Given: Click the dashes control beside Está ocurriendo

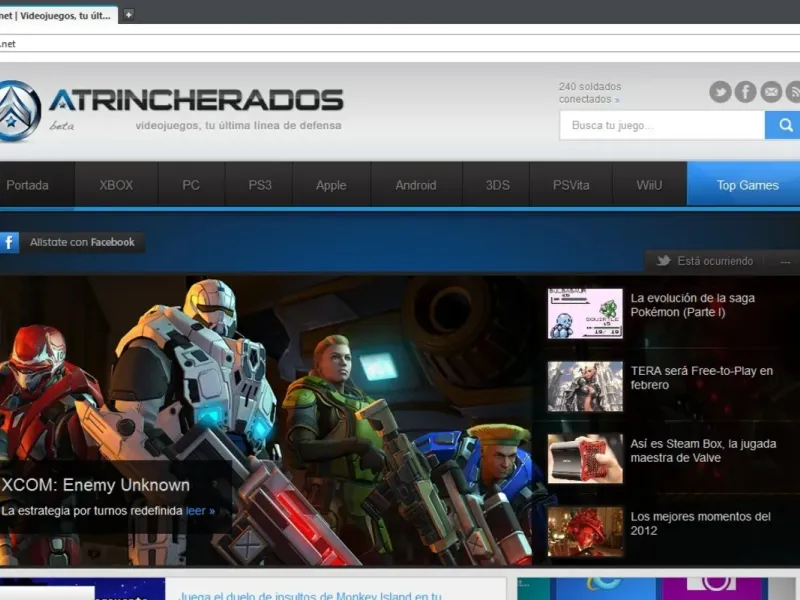Looking at the screenshot, I should 785,261.
